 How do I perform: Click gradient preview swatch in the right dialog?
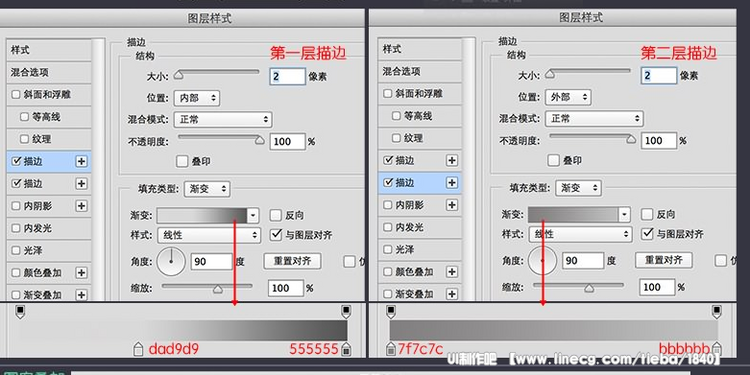point(573,215)
